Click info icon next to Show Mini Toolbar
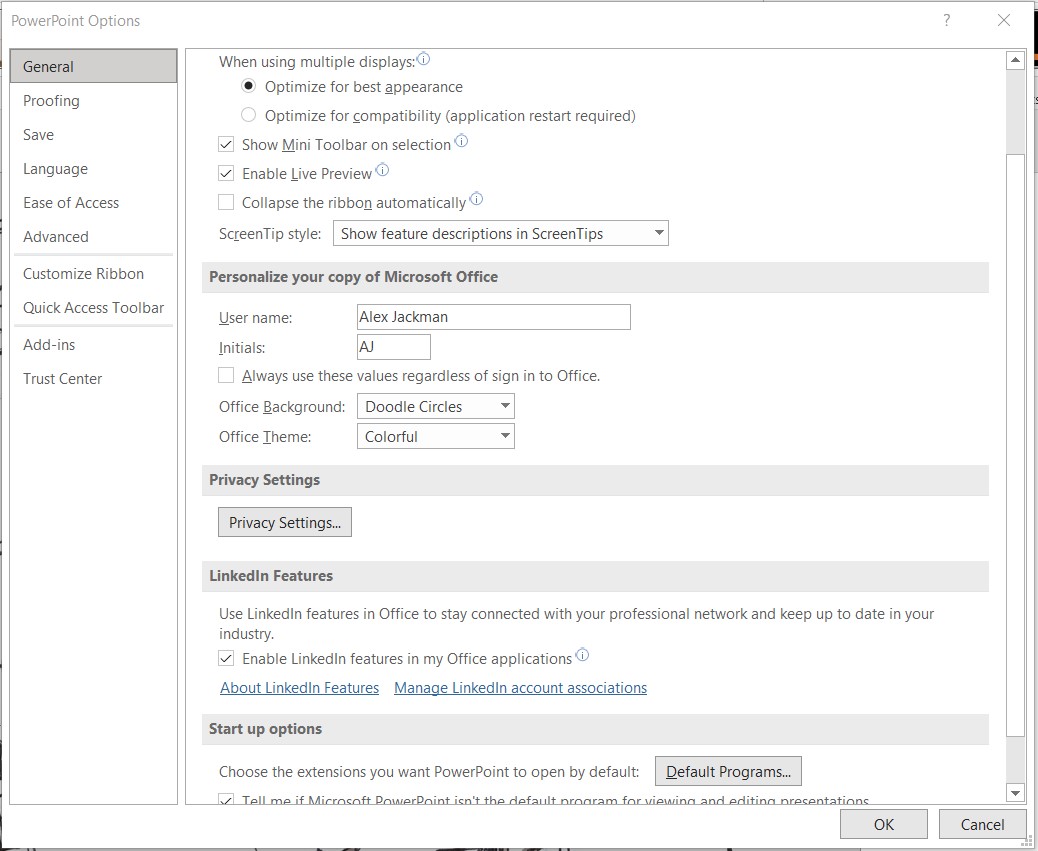 pyautogui.click(x=461, y=141)
